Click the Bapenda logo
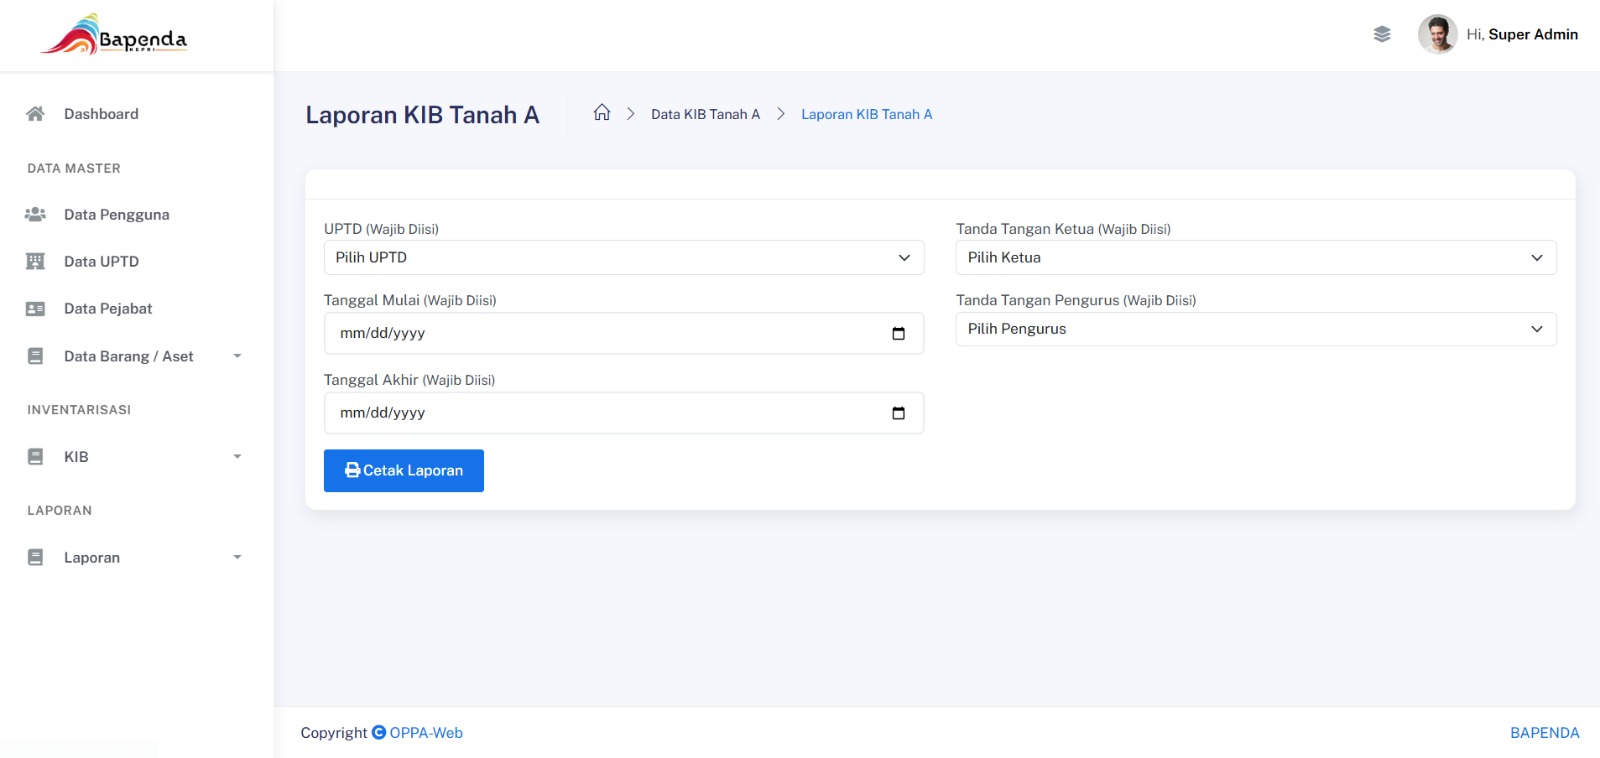 114,35
